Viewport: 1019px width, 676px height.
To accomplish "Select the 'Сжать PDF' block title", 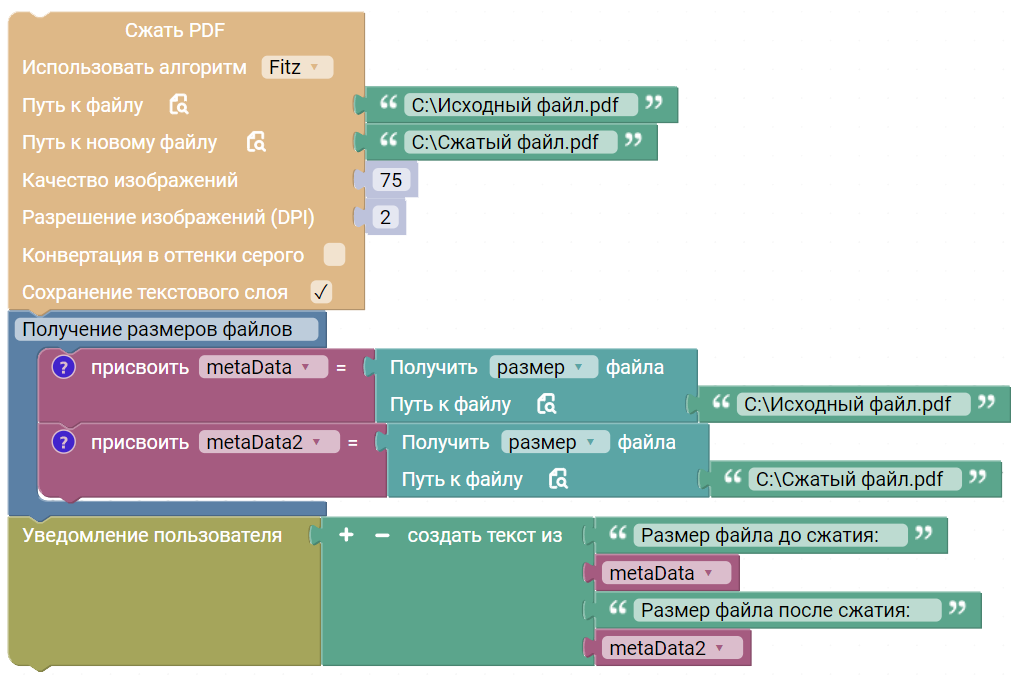I will [175, 30].
